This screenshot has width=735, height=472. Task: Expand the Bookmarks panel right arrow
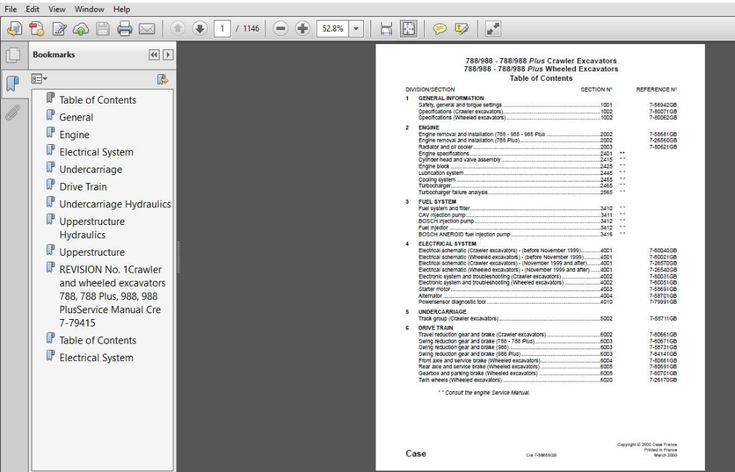point(168,55)
